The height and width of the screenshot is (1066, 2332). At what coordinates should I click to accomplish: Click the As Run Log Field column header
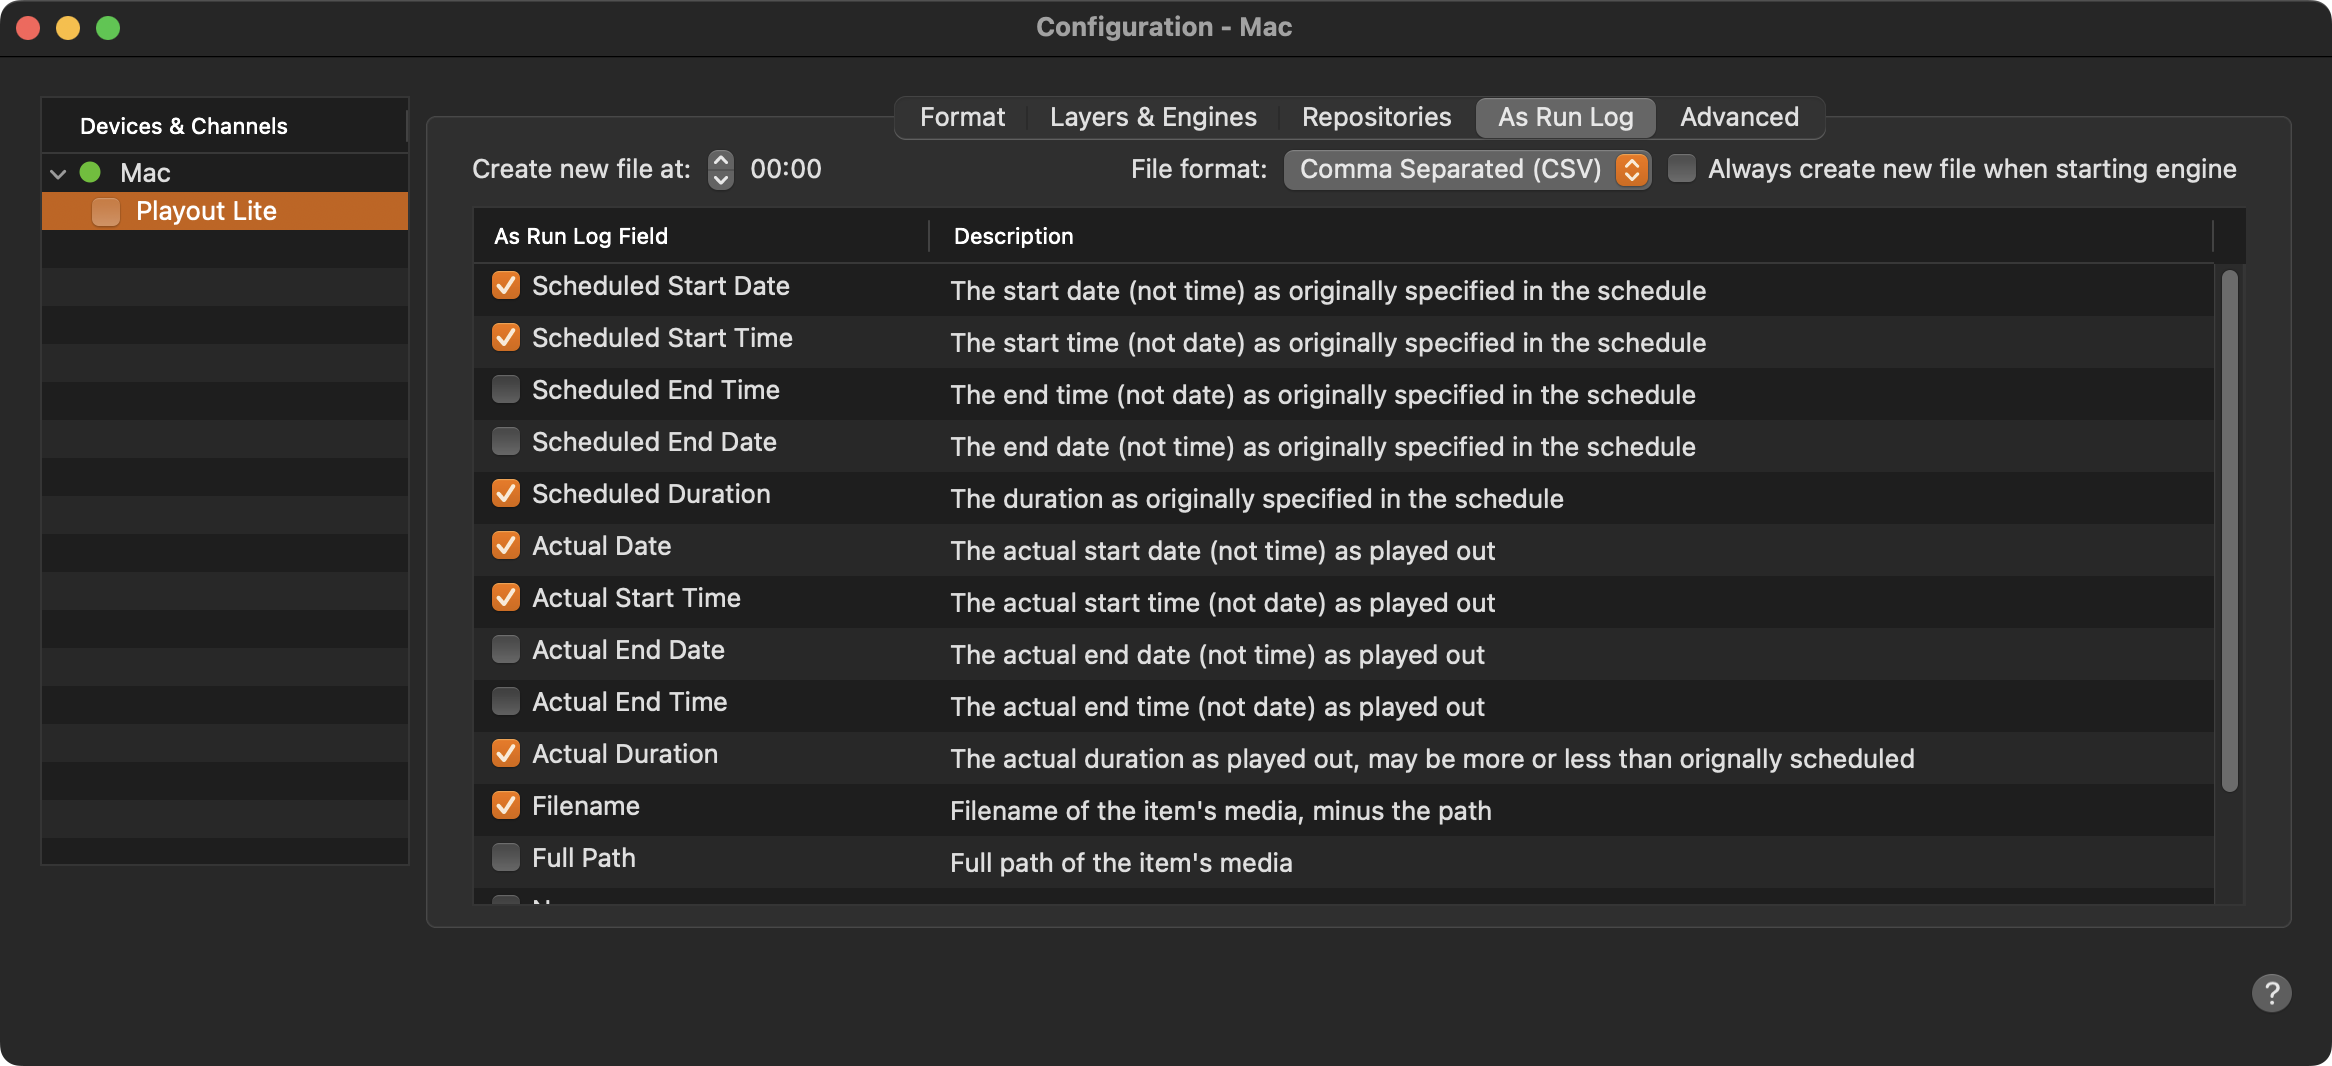701,236
